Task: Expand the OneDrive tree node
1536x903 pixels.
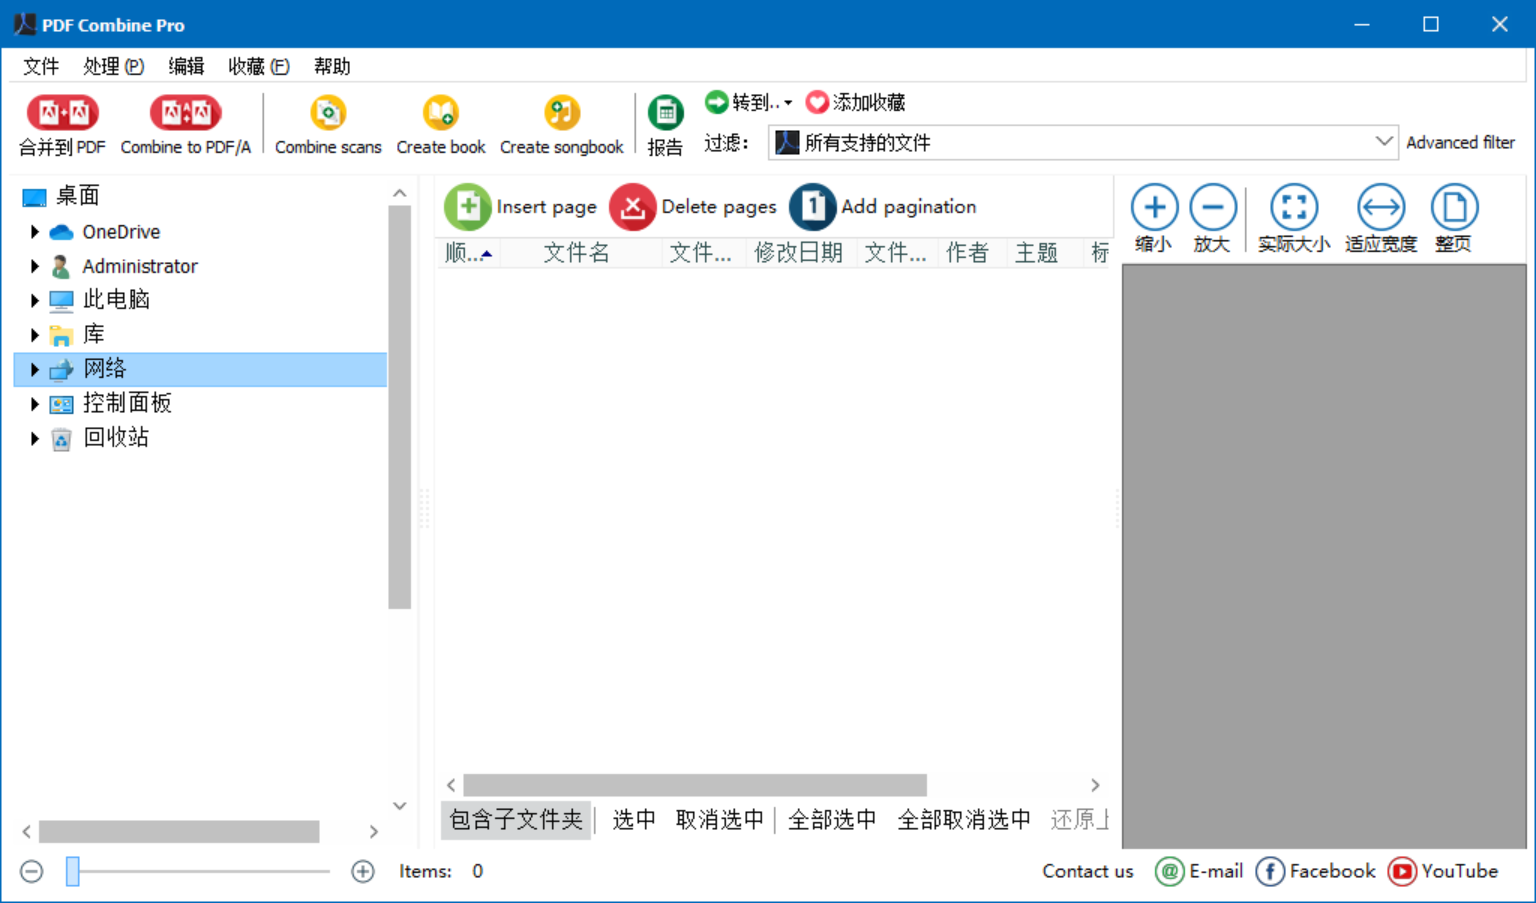Action: point(35,232)
